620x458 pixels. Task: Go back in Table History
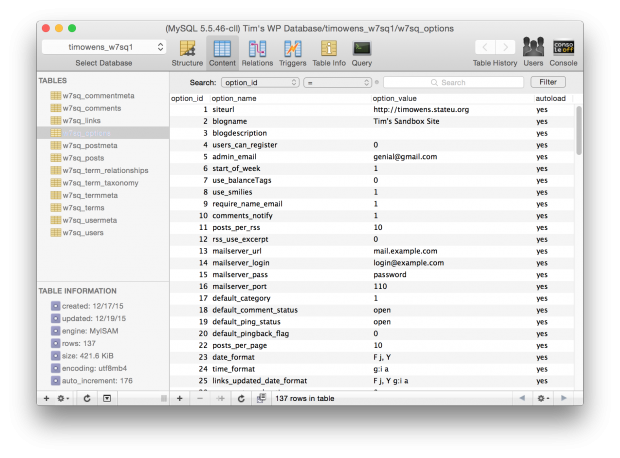point(485,47)
